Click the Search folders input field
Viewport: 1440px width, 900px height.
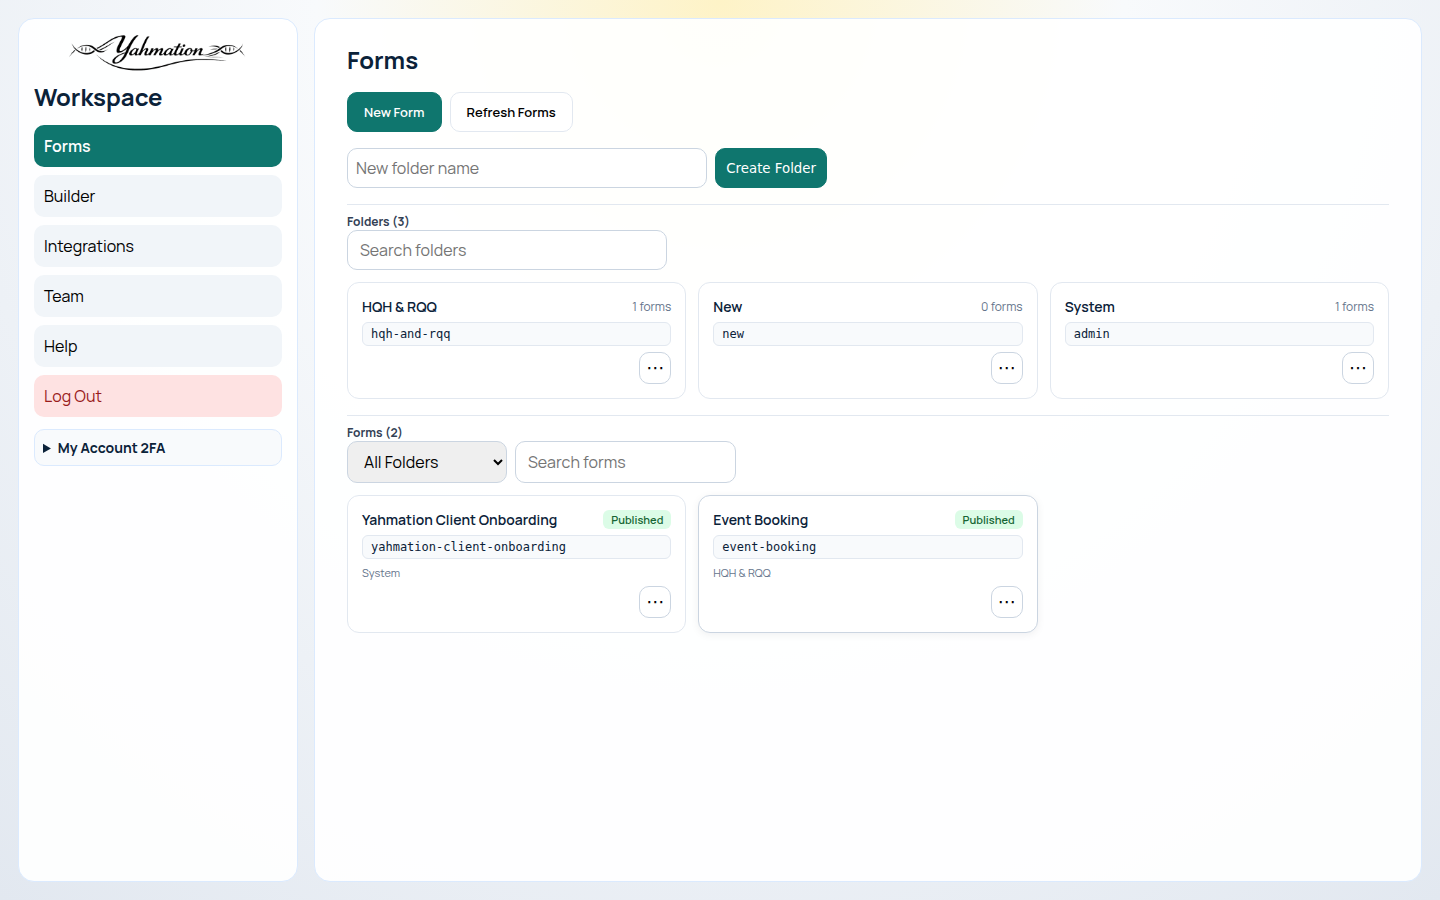tap(506, 250)
